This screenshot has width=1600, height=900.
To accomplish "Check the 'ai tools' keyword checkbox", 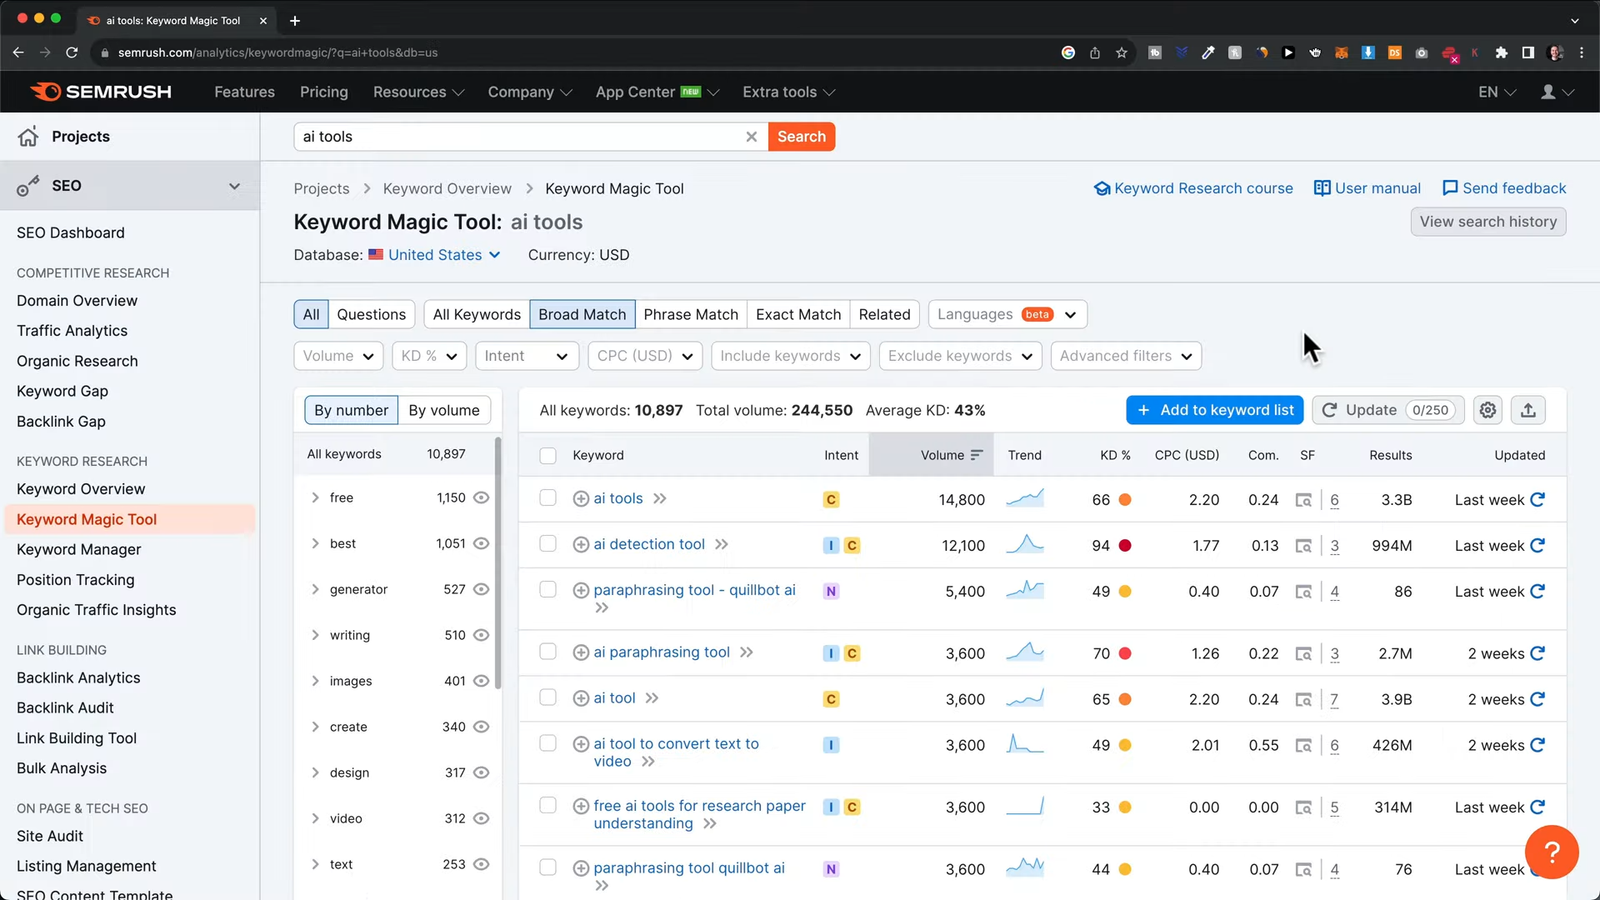I will [x=548, y=498].
